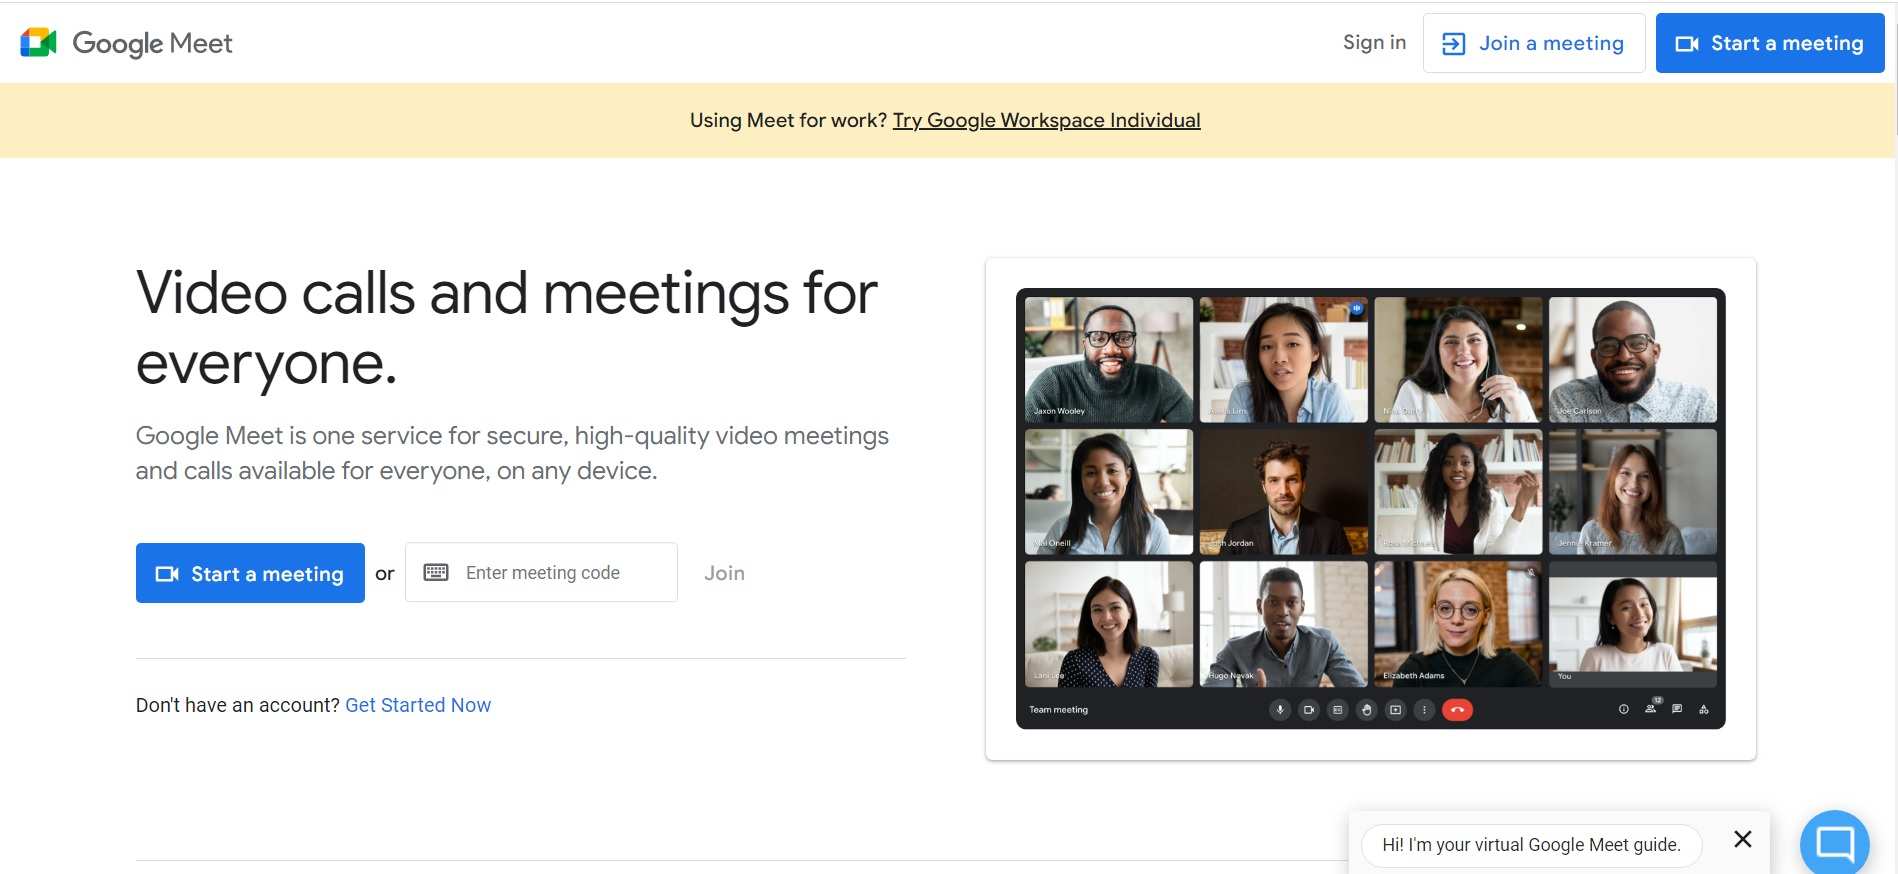Screen dimensions: 1898x874
Task: Click the Team meeting label in preview
Action: click(x=1058, y=710)
